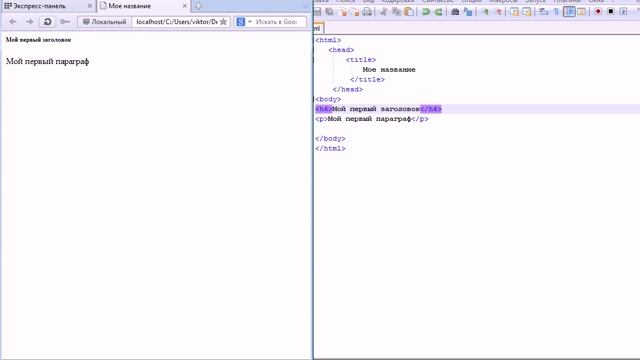
Task: Toggle show all characters icon
Action: pyautogui.click(x=556, y=12)
